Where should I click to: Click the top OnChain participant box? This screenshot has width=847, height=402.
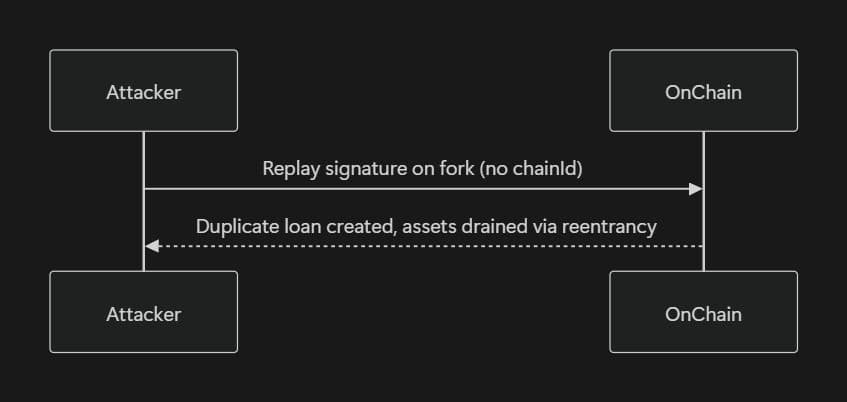pyautogui.click(x=703, y=91)
